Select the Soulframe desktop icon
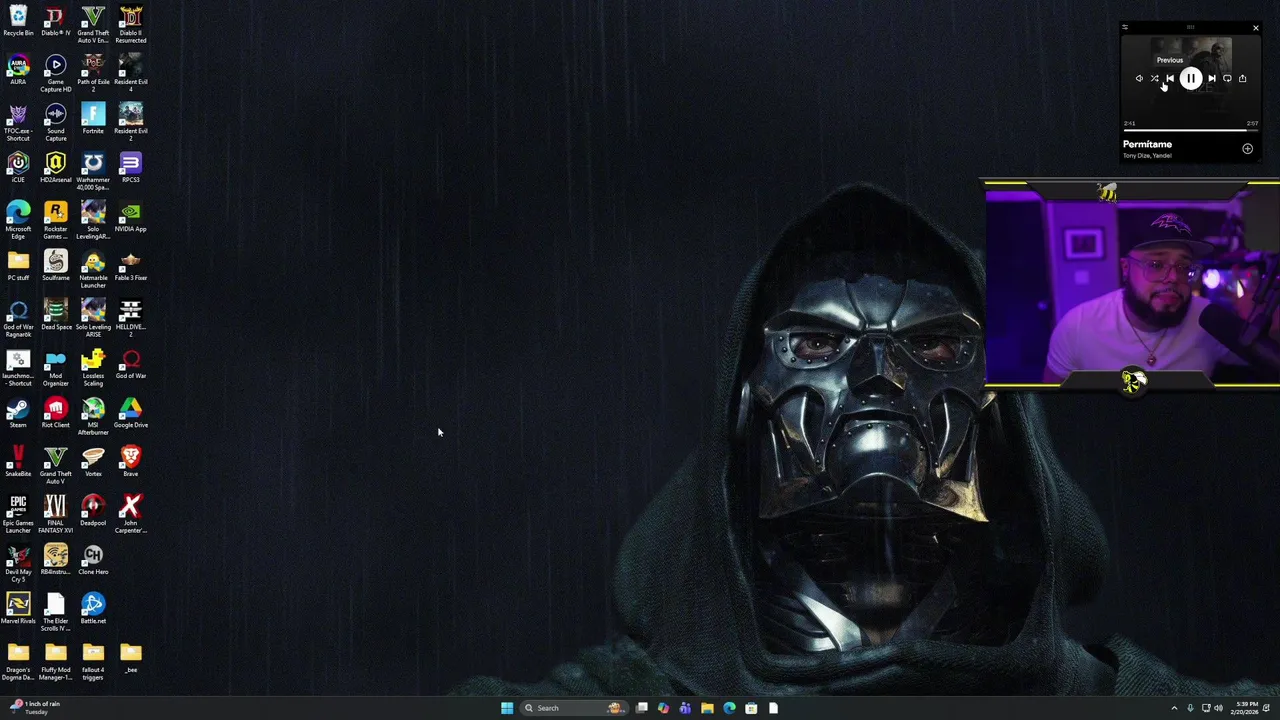This screenshot has height=720, width=1280. [x=55, y=266]
